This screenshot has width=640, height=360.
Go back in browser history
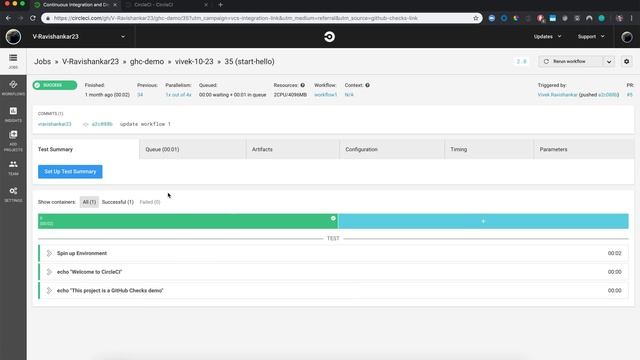coord(8,18)
